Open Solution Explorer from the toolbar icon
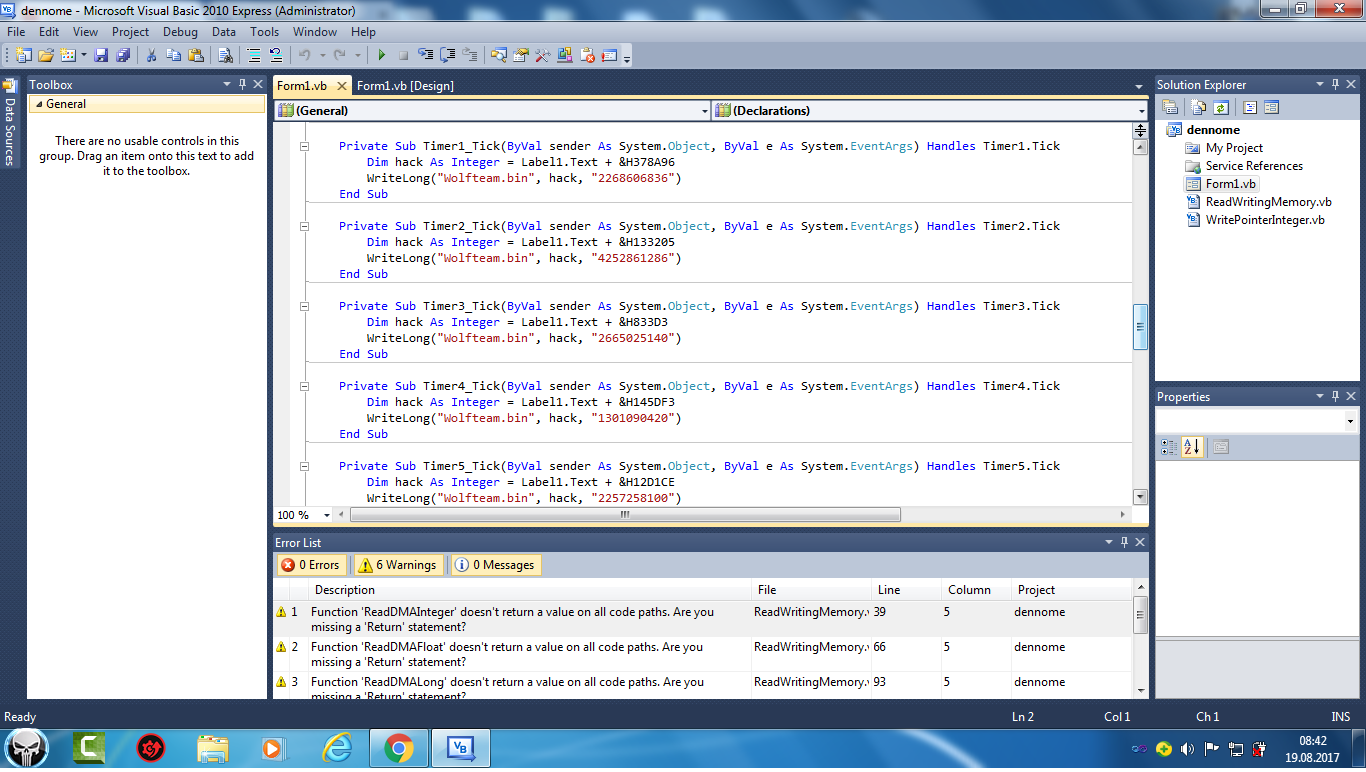The width and height of the screenshot is (1366, 772). [498, 55]
